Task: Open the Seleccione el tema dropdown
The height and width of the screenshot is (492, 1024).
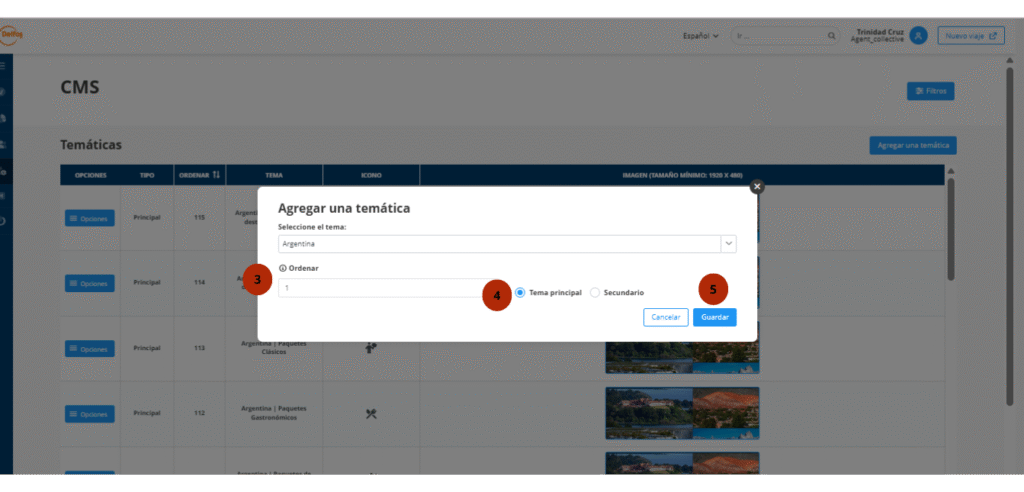Action: click(x=729, y=244)
